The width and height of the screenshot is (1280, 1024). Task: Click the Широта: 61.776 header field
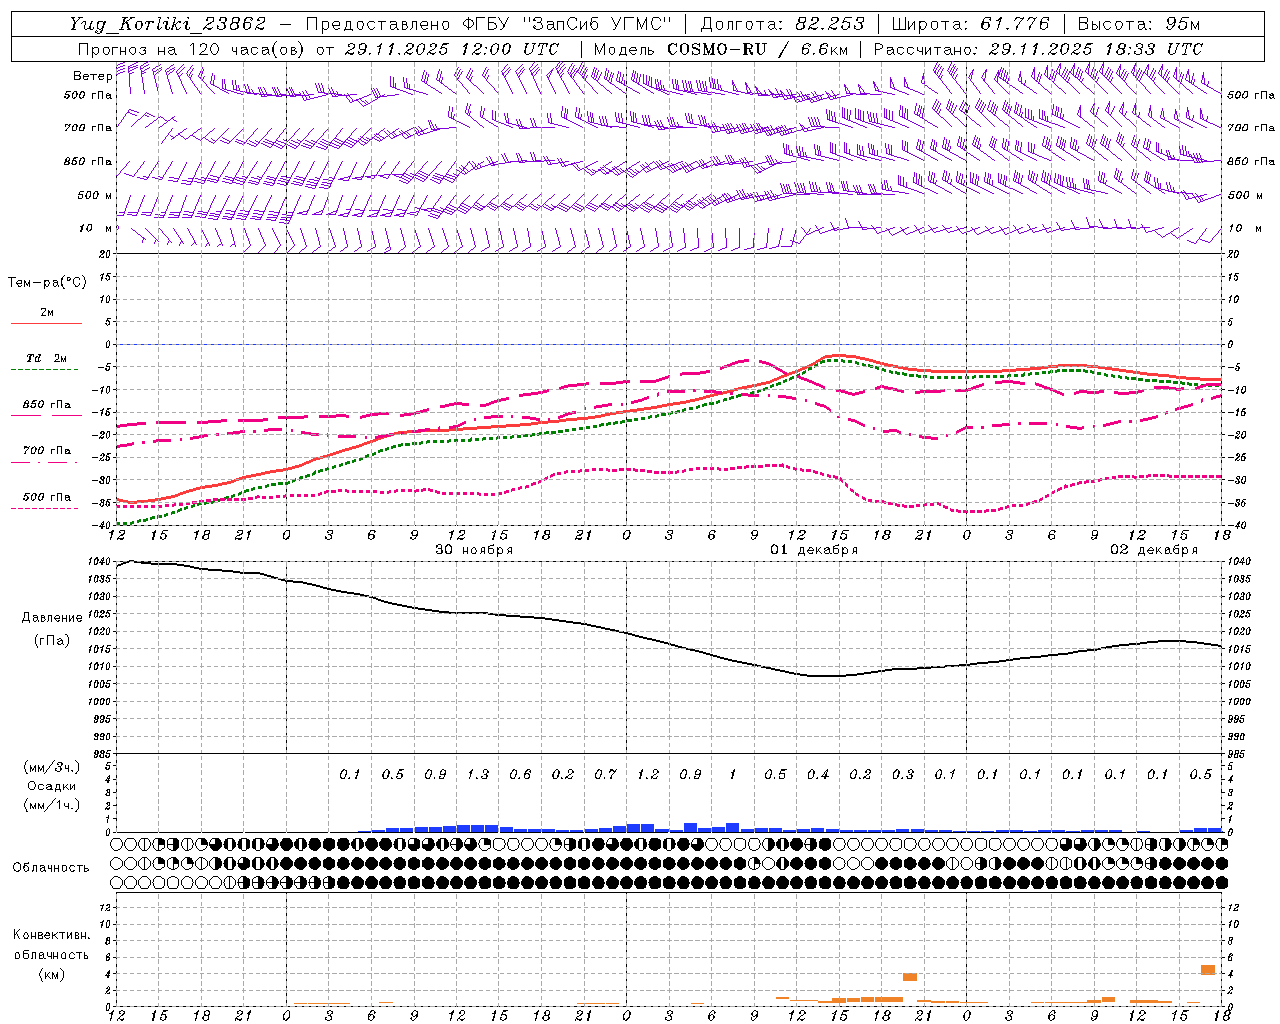970,24
